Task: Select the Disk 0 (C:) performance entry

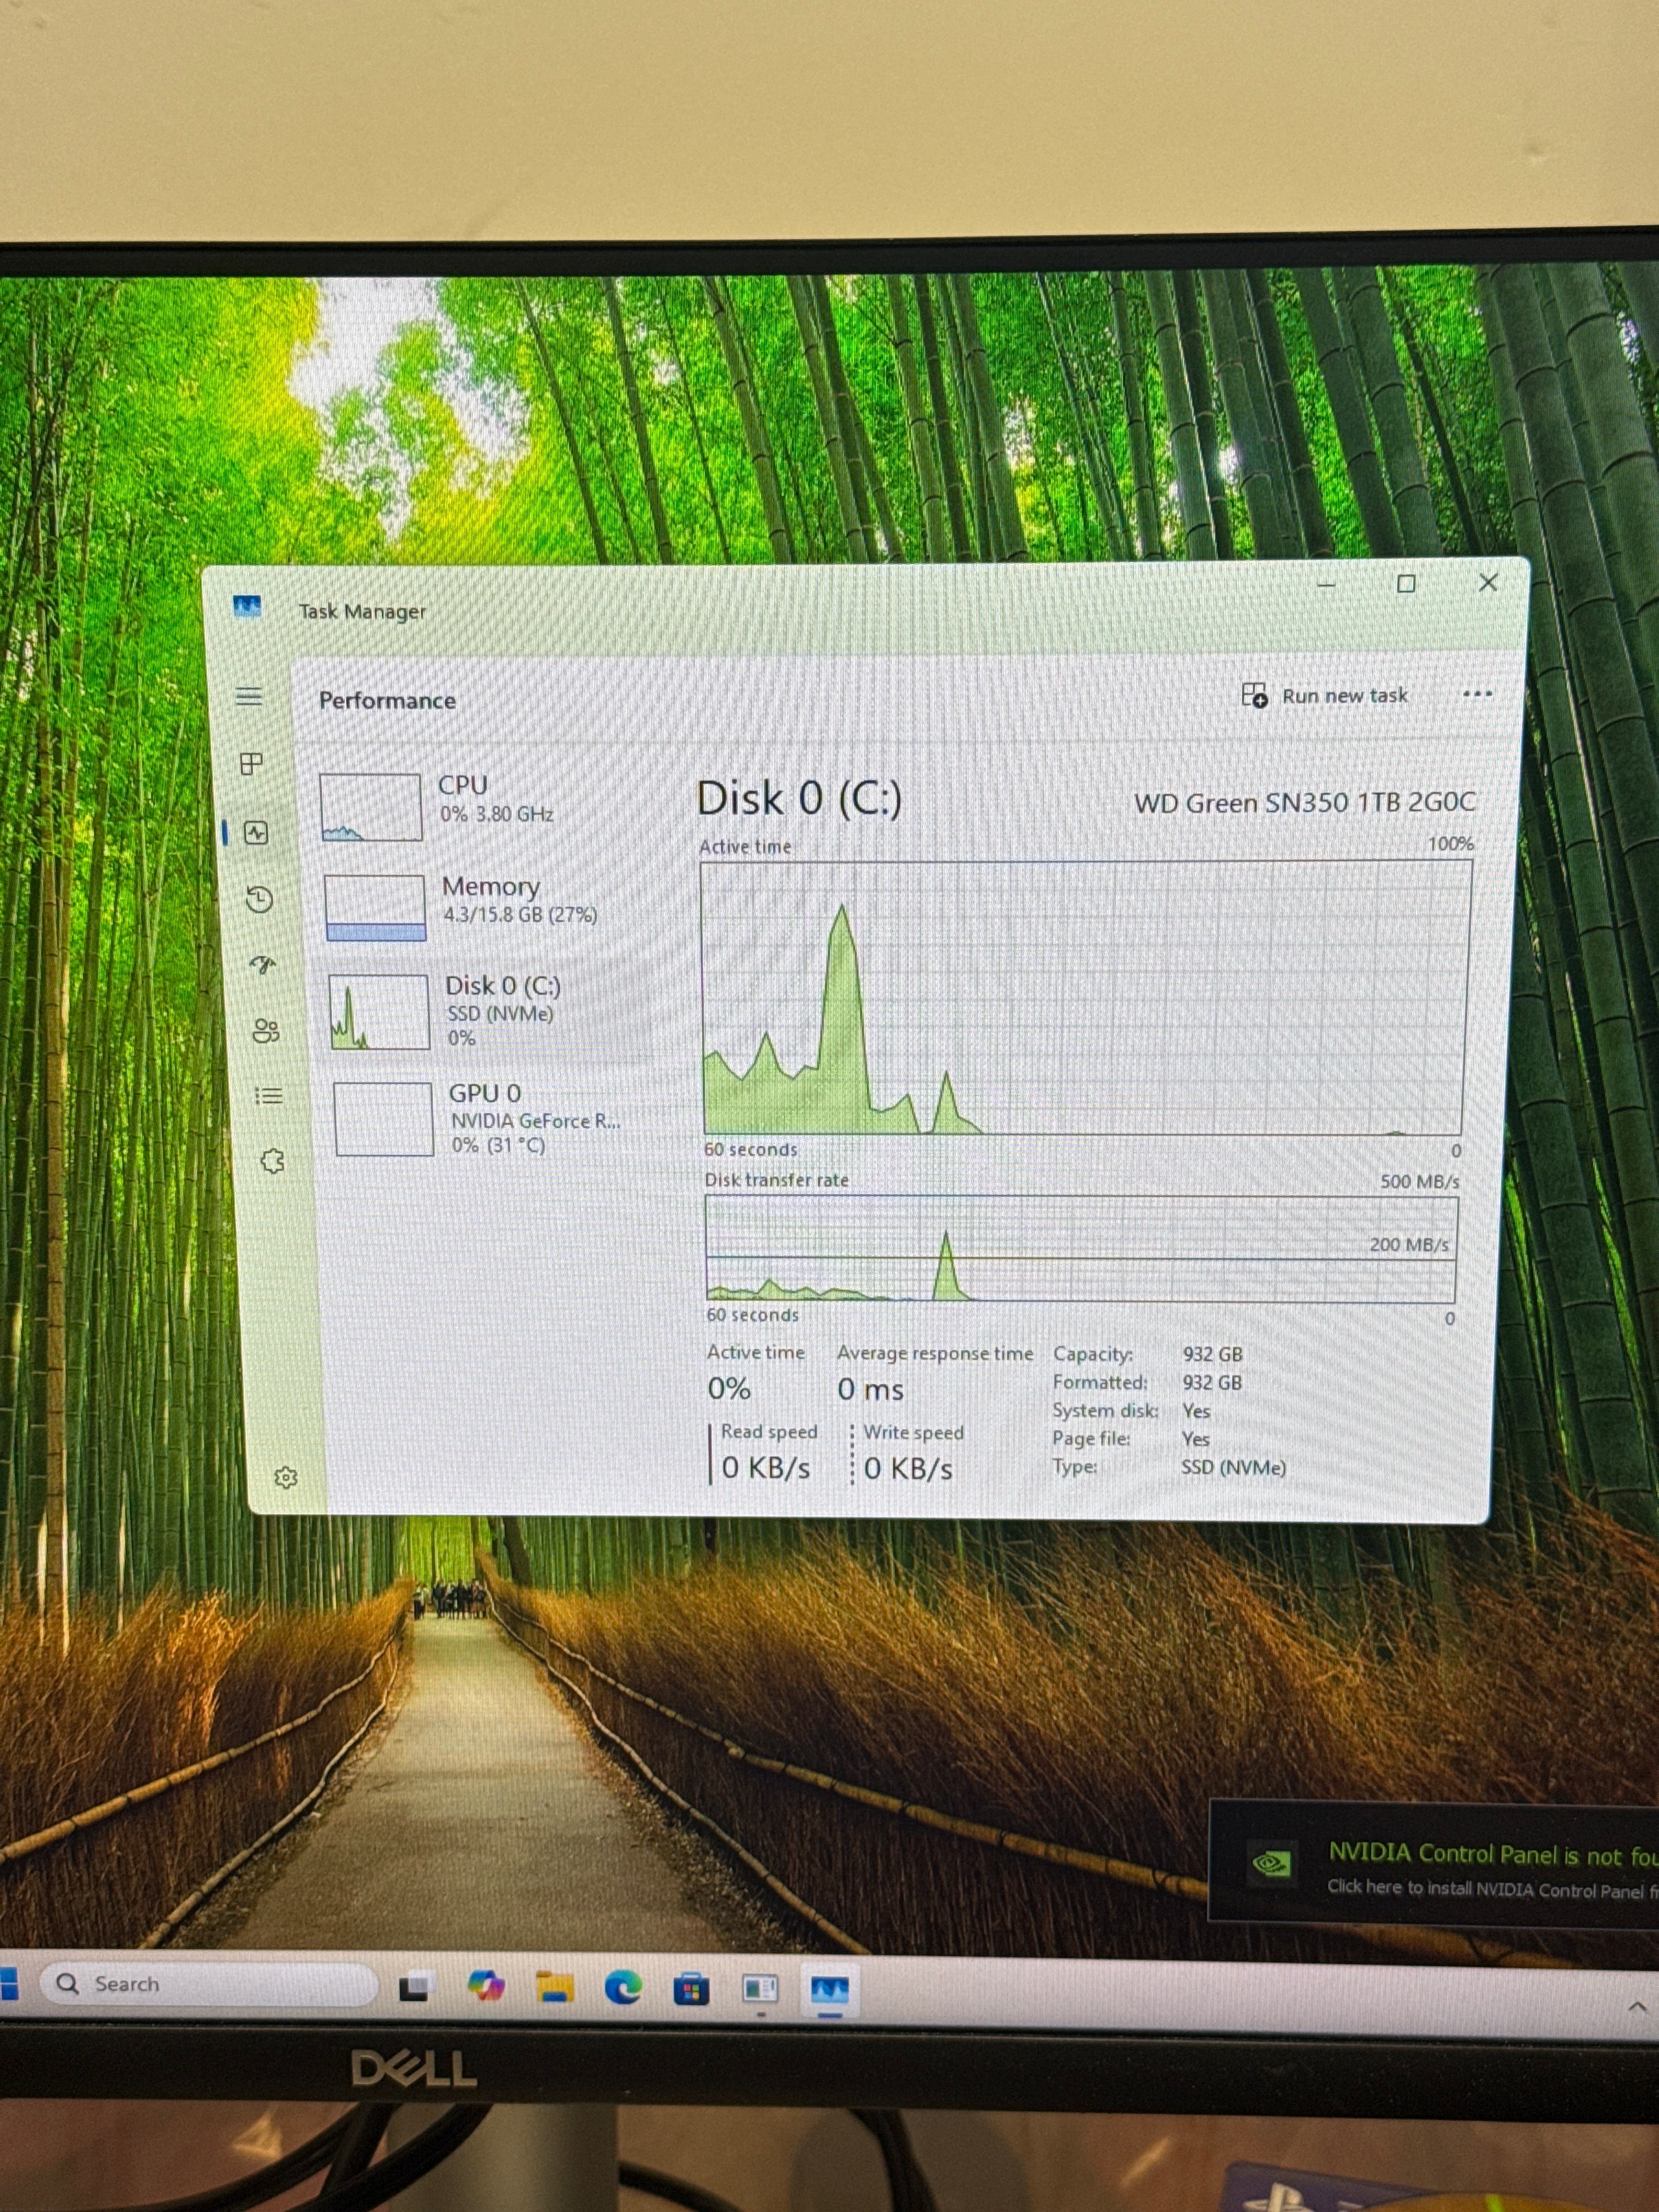Action: 480,1010
